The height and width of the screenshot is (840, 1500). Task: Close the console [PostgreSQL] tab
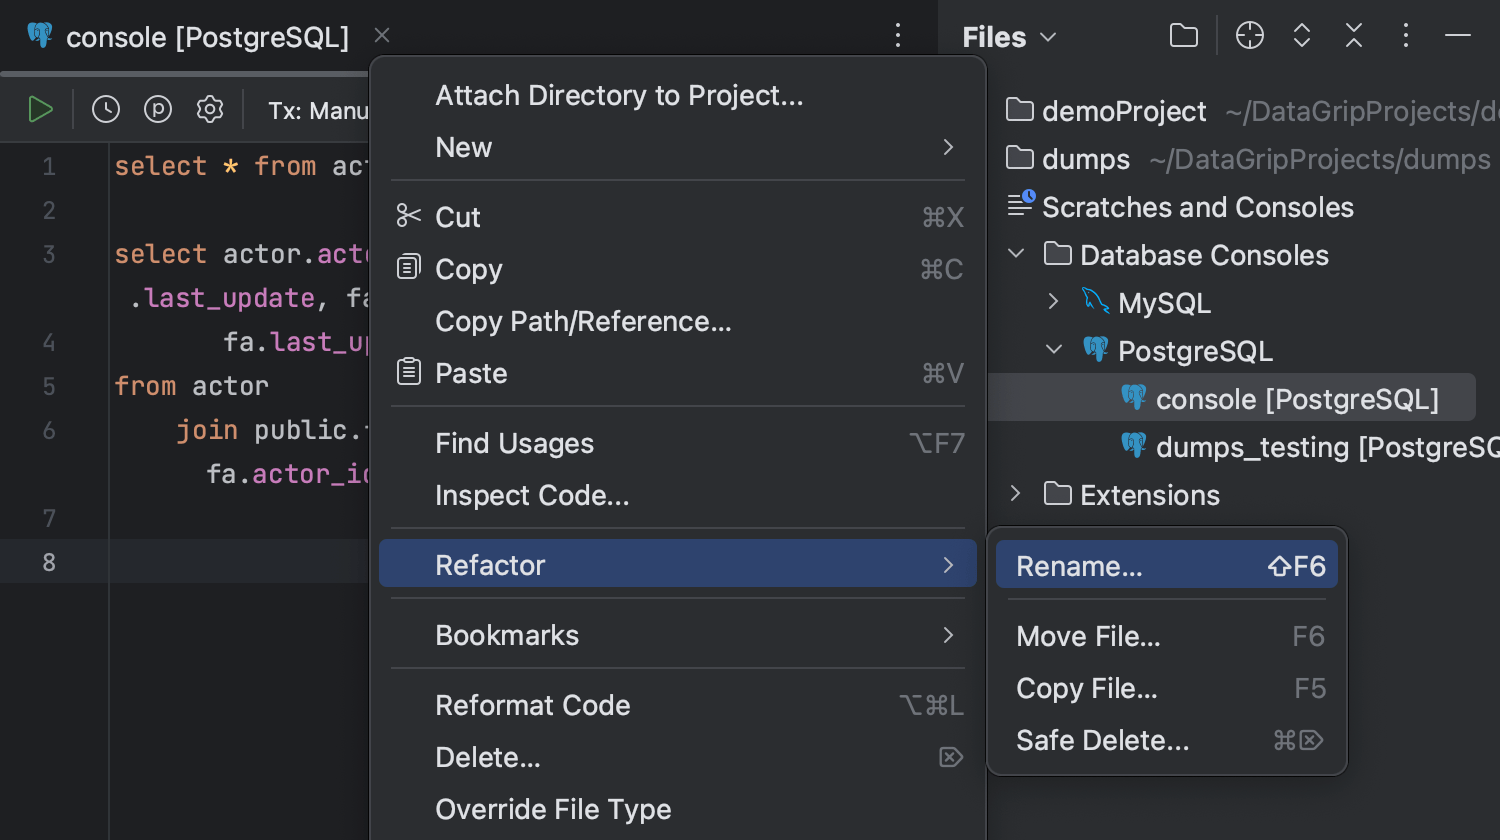(x=382, y=36)
